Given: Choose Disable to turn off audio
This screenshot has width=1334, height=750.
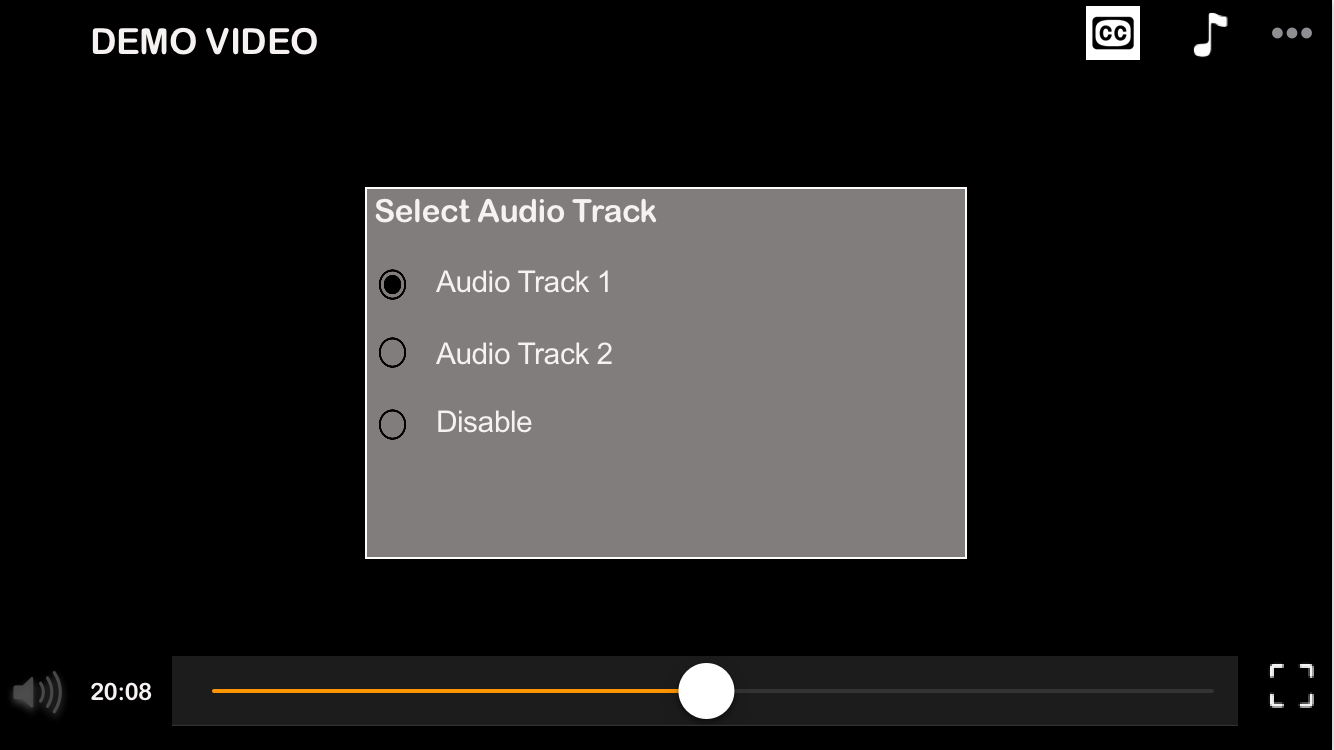Looking at the screenshot, I should pos(393,424).
